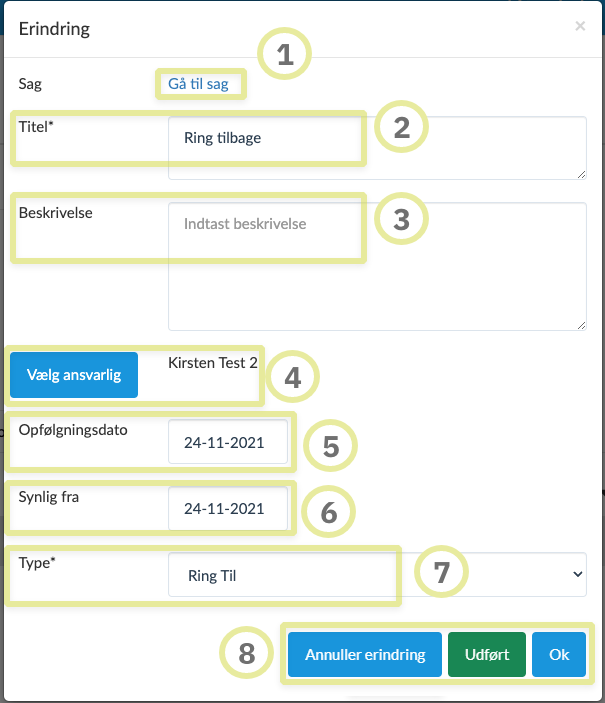Click into the Titel text field

click(376, 146)
